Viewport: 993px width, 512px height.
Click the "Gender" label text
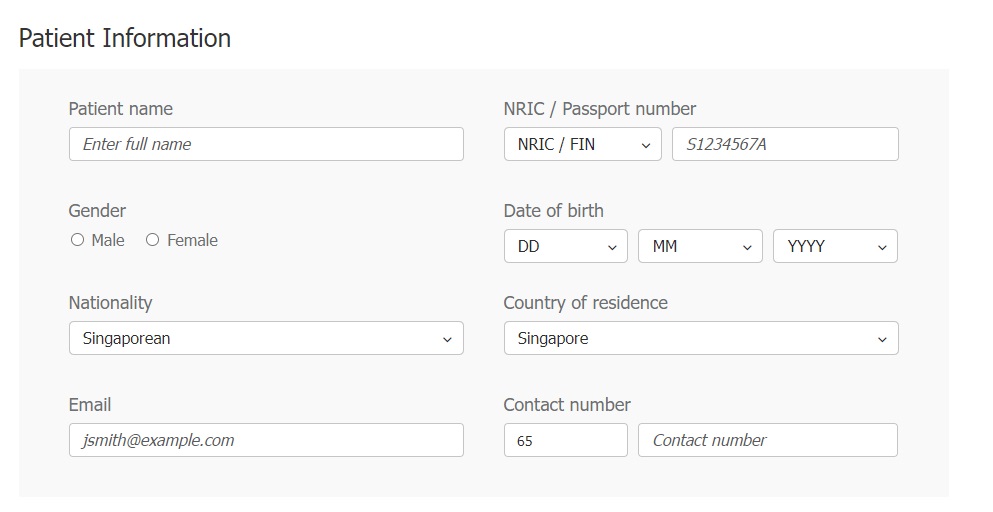point(97,211)
